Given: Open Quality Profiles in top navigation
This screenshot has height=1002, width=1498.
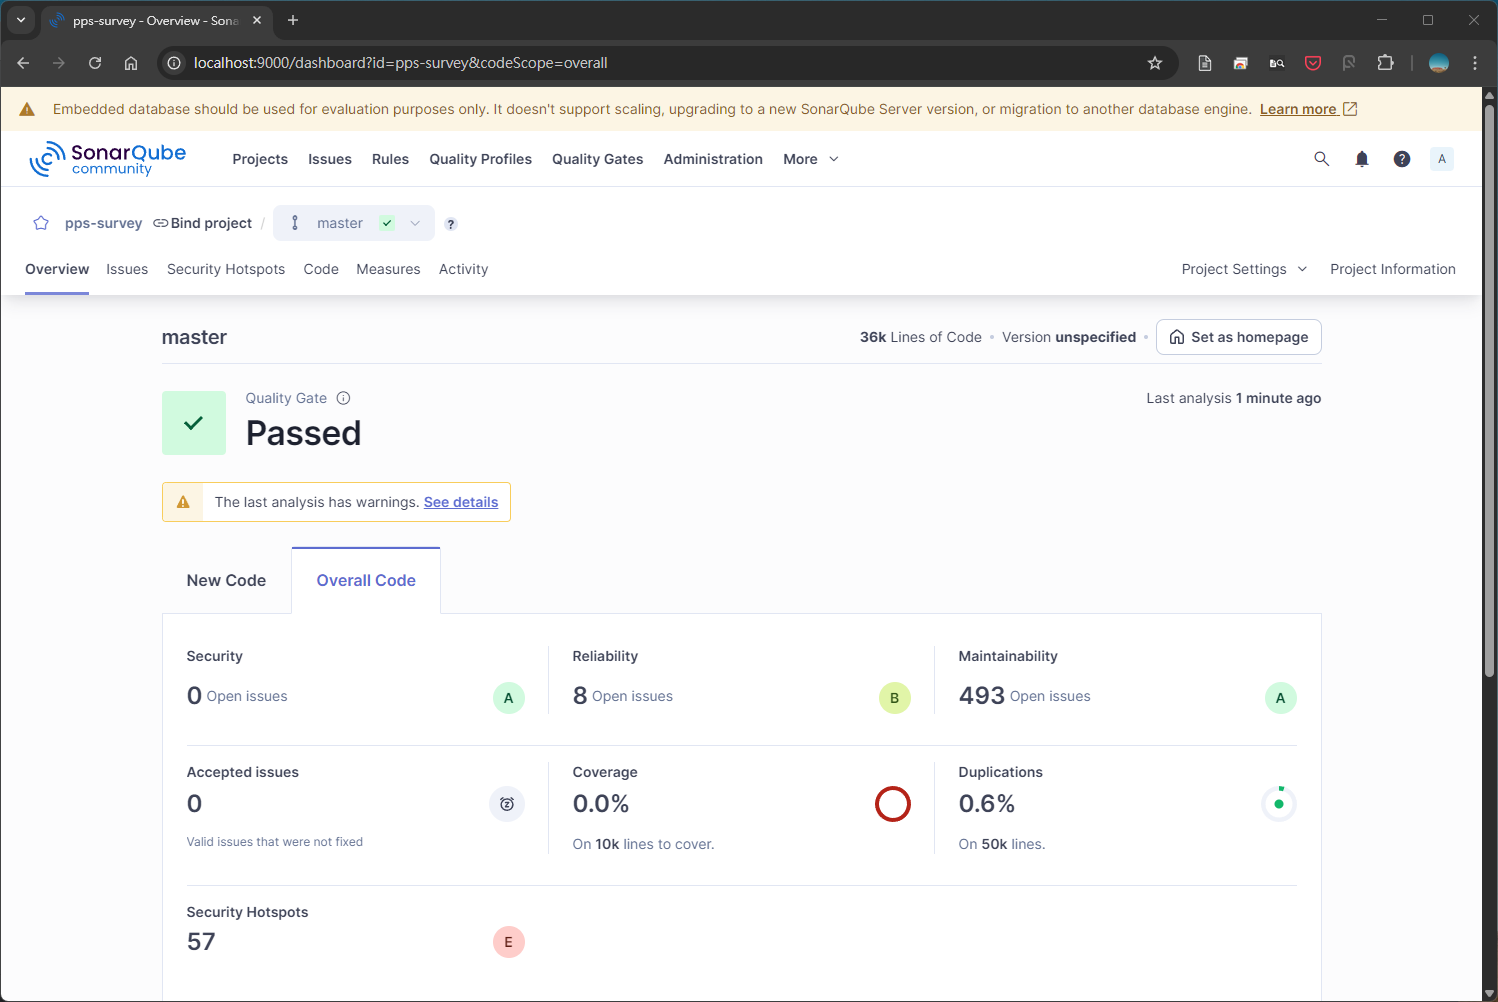Looking at the screenshot, I should (480, 159).
